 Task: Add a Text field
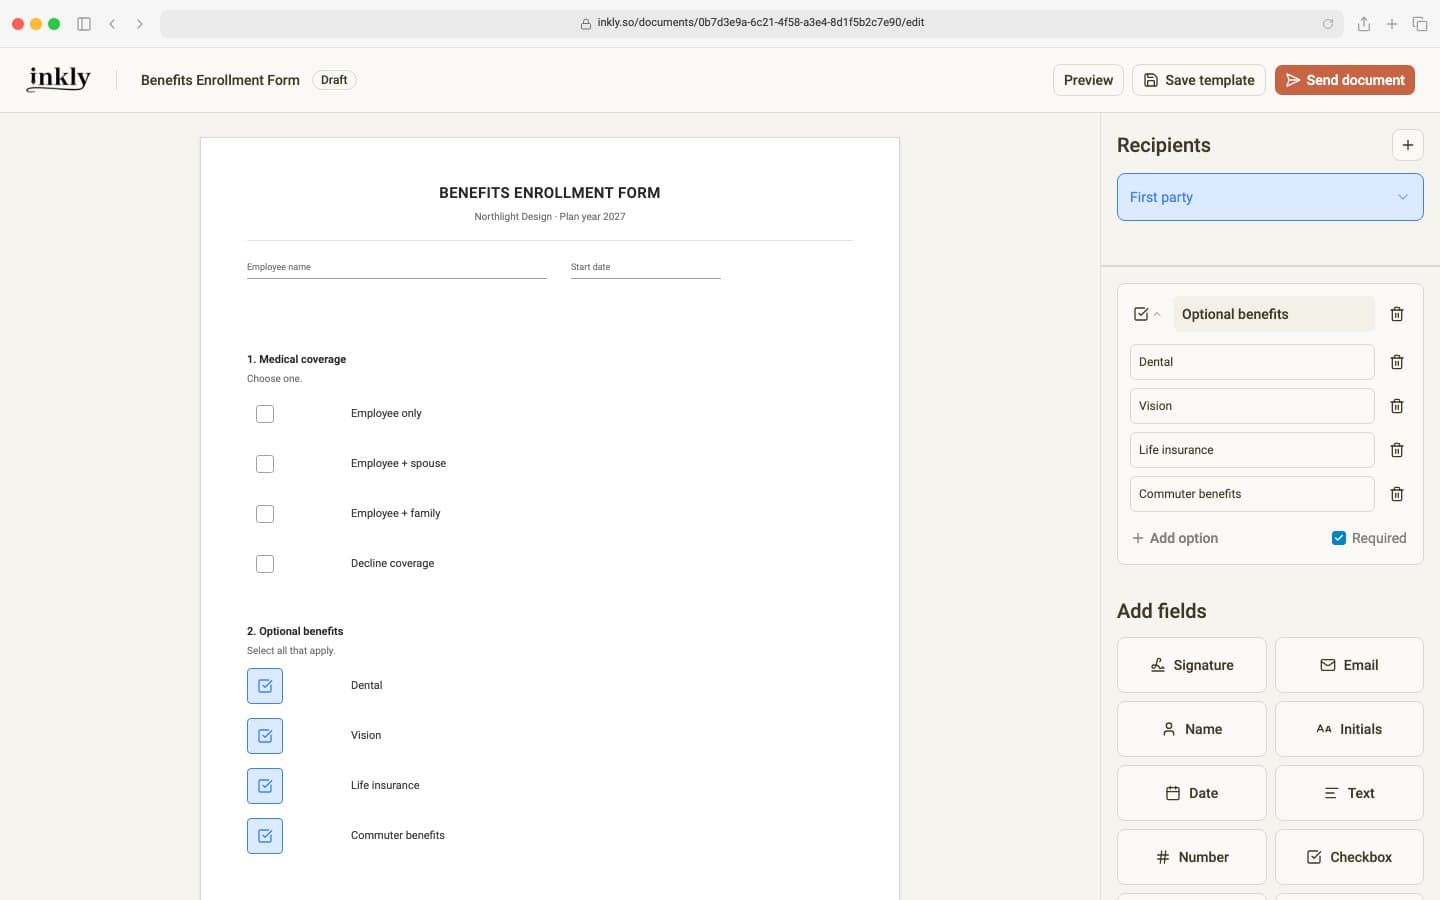[x=1349, y=793]
